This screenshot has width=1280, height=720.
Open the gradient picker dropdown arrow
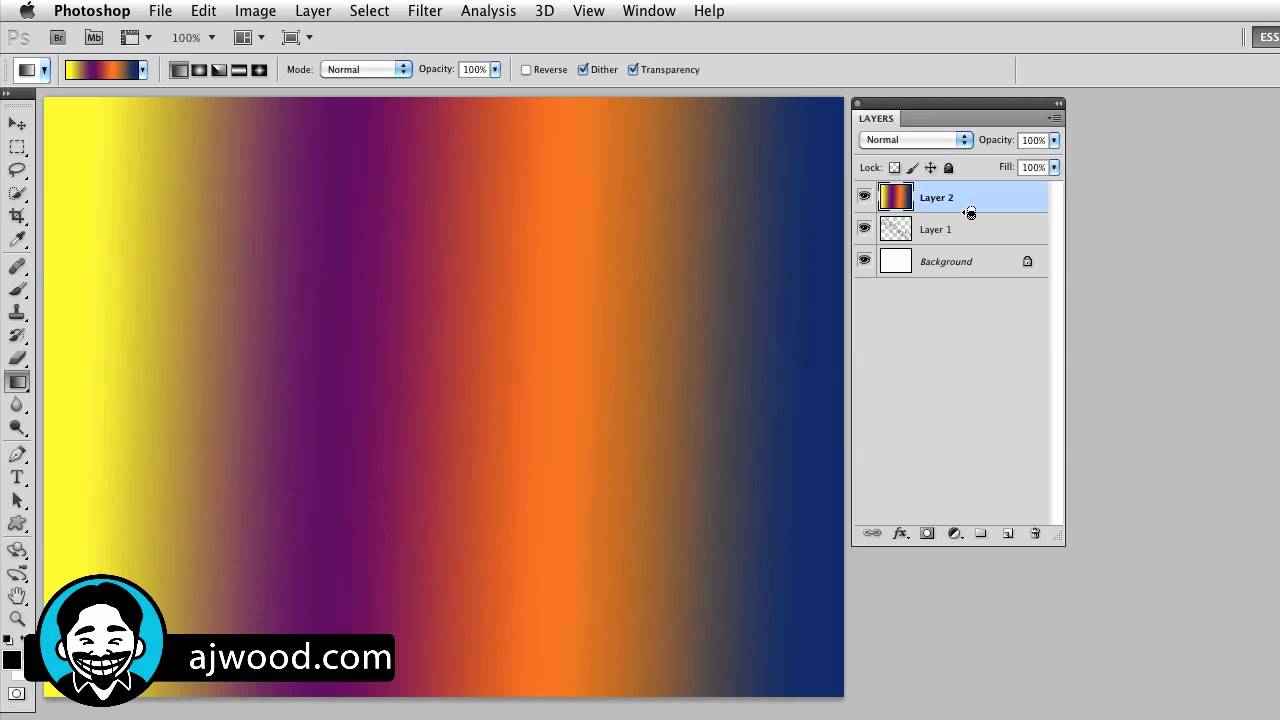click(x=143, y=70)
